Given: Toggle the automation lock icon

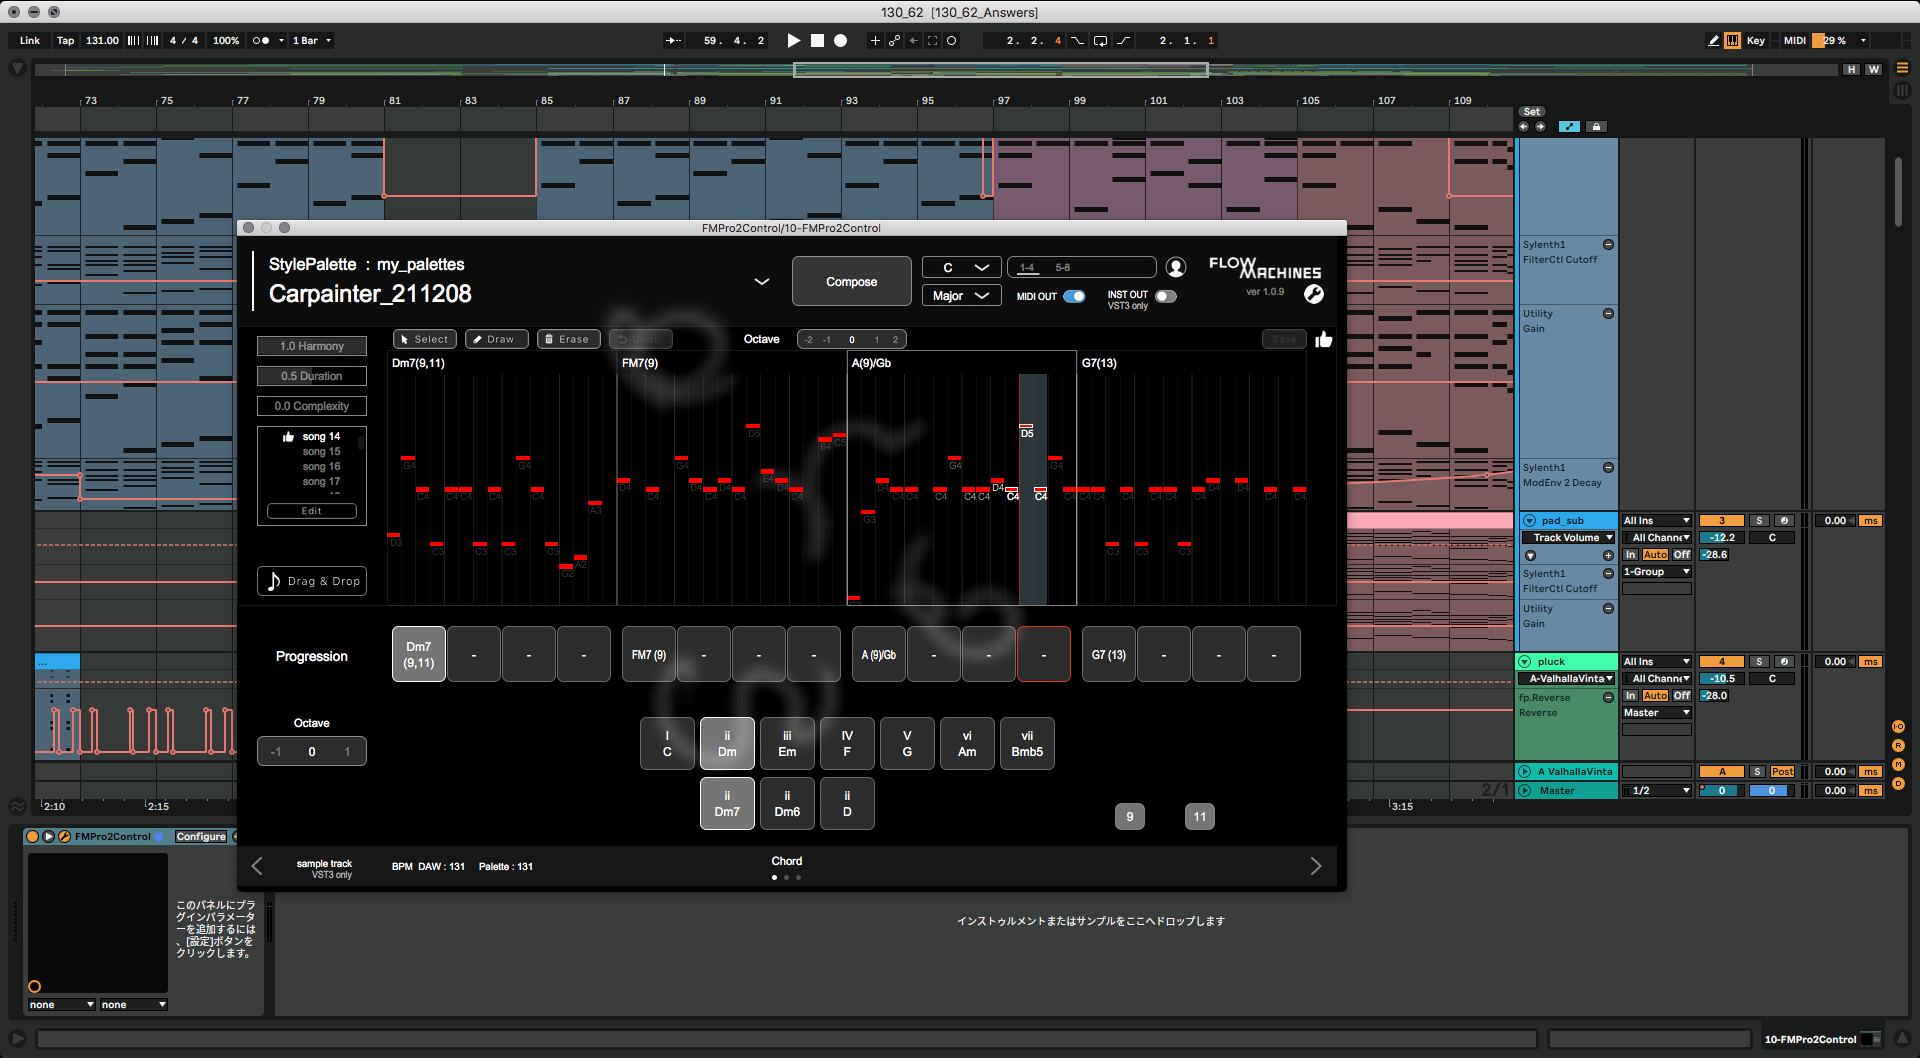Looking at the screenshot, I should [x=1597, y=127].
